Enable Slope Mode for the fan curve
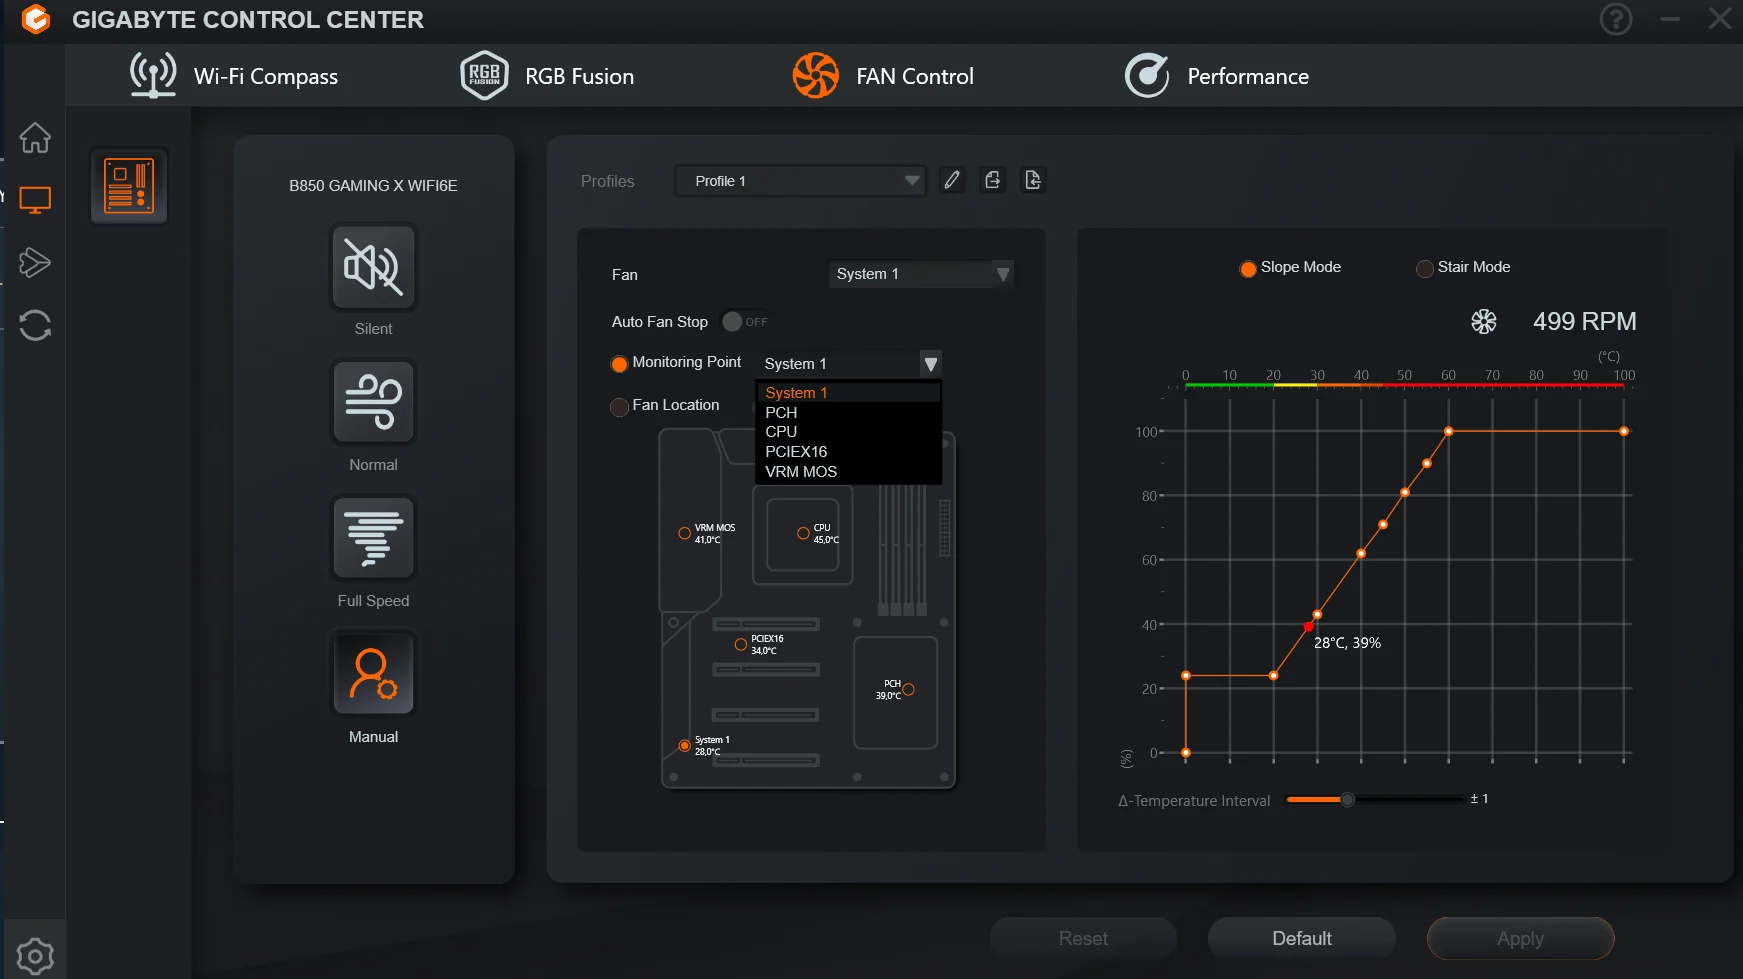The width and height of the screenshot is (1743, 979). (1248, 268)
